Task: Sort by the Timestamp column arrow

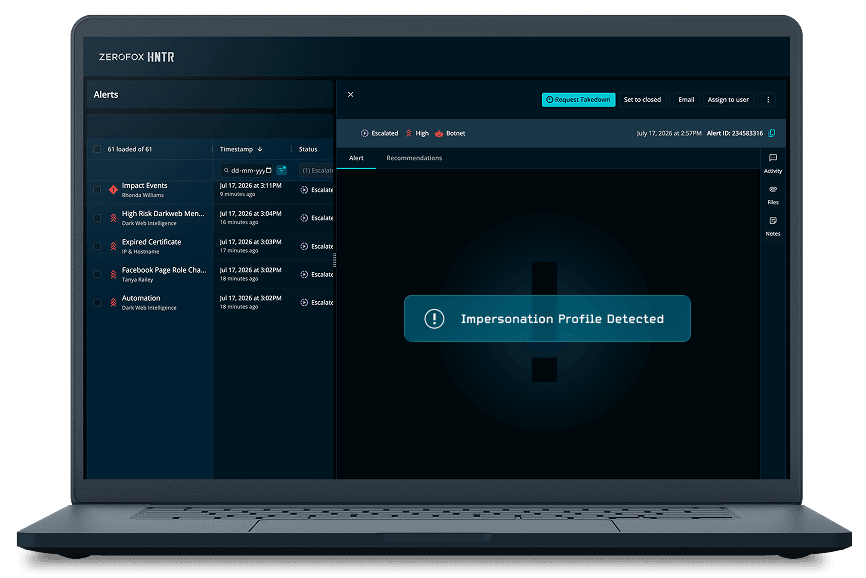Action: (260, 149)
